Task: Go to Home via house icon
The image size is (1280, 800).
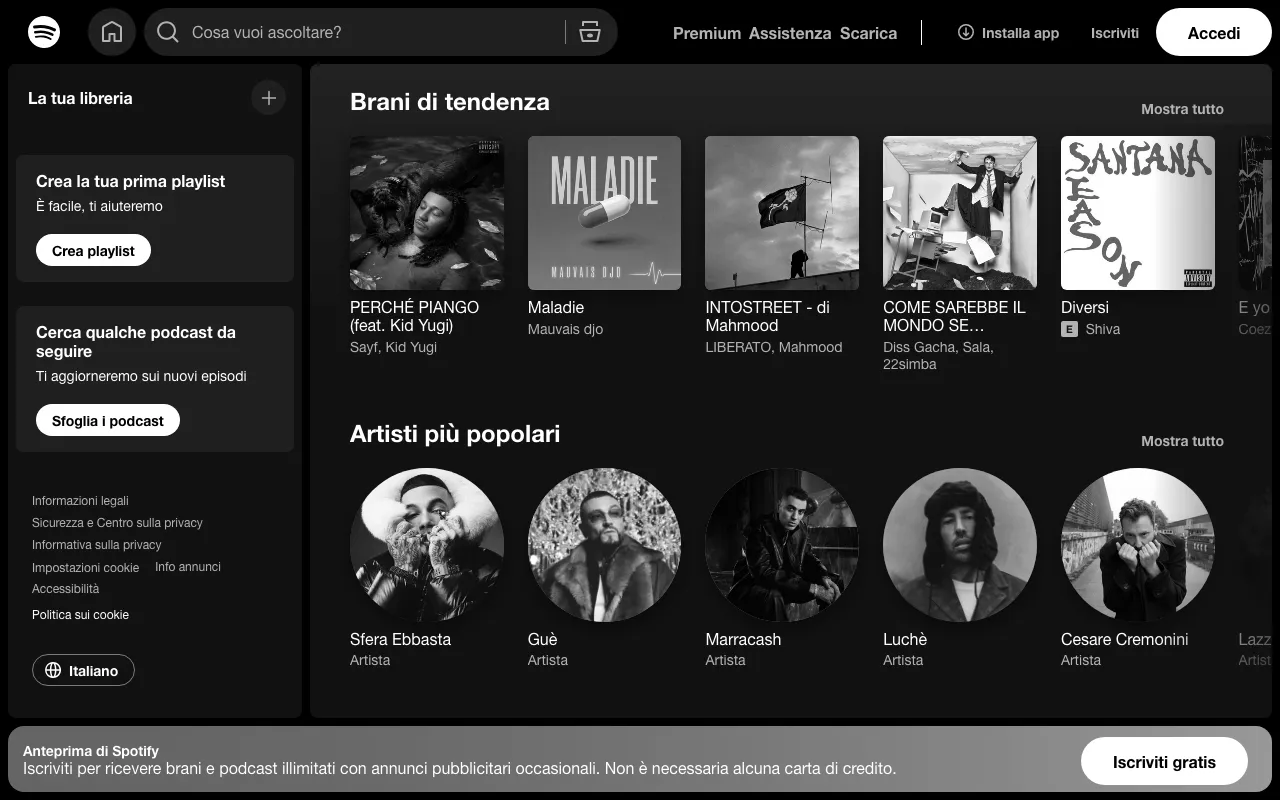Action: point(112,32)
